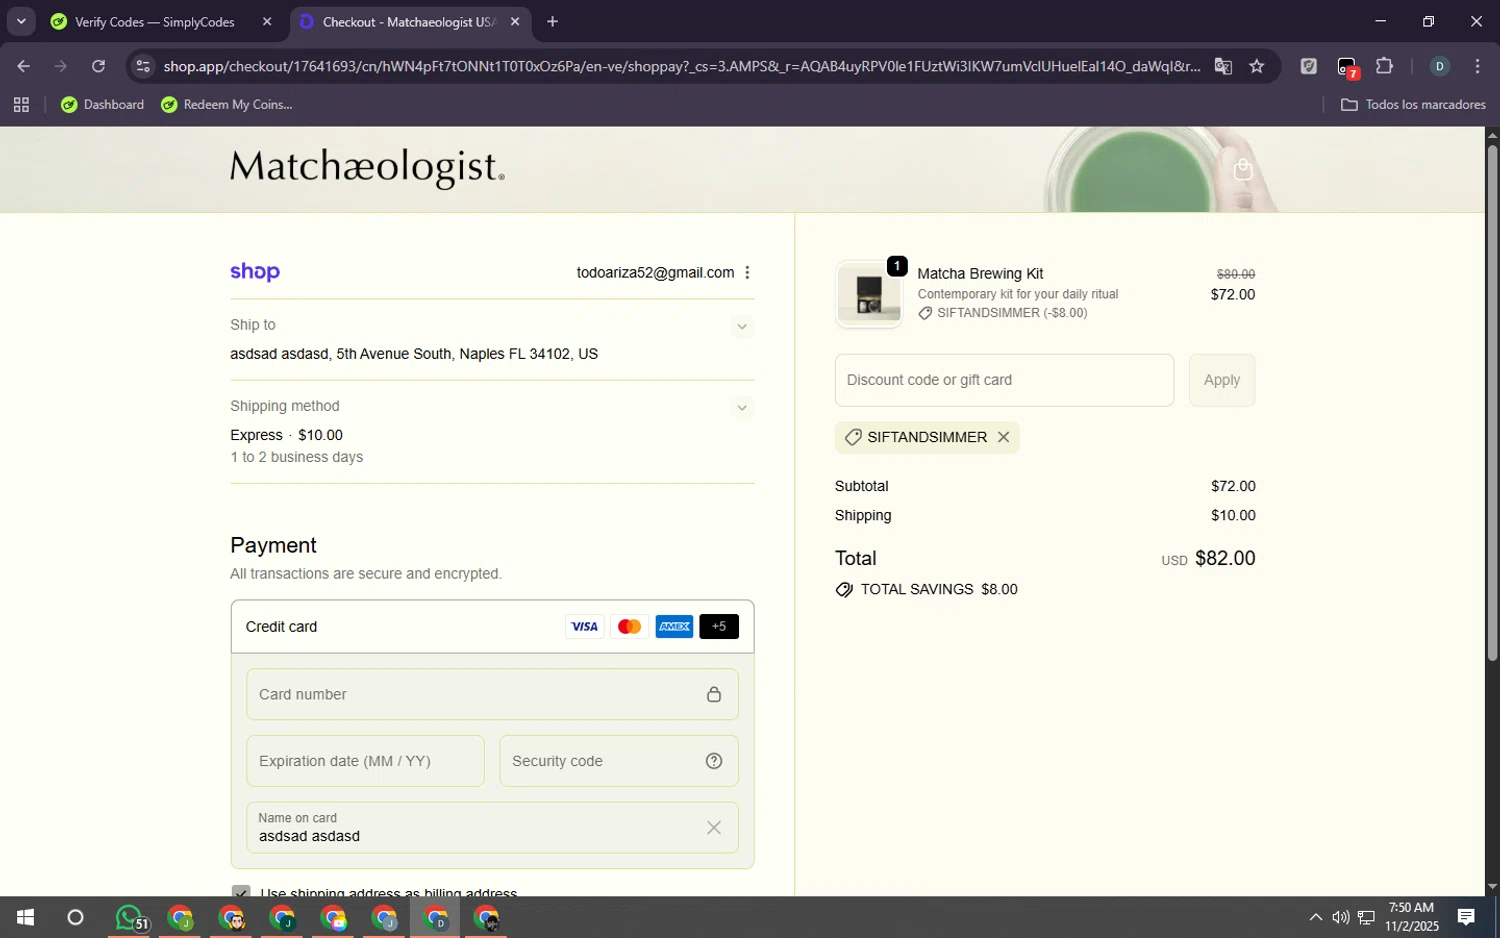Viewport: 1500px width, 938px height.
Task: Focus the Discount code or gift card field
Action: click(x=1004, y=380)
